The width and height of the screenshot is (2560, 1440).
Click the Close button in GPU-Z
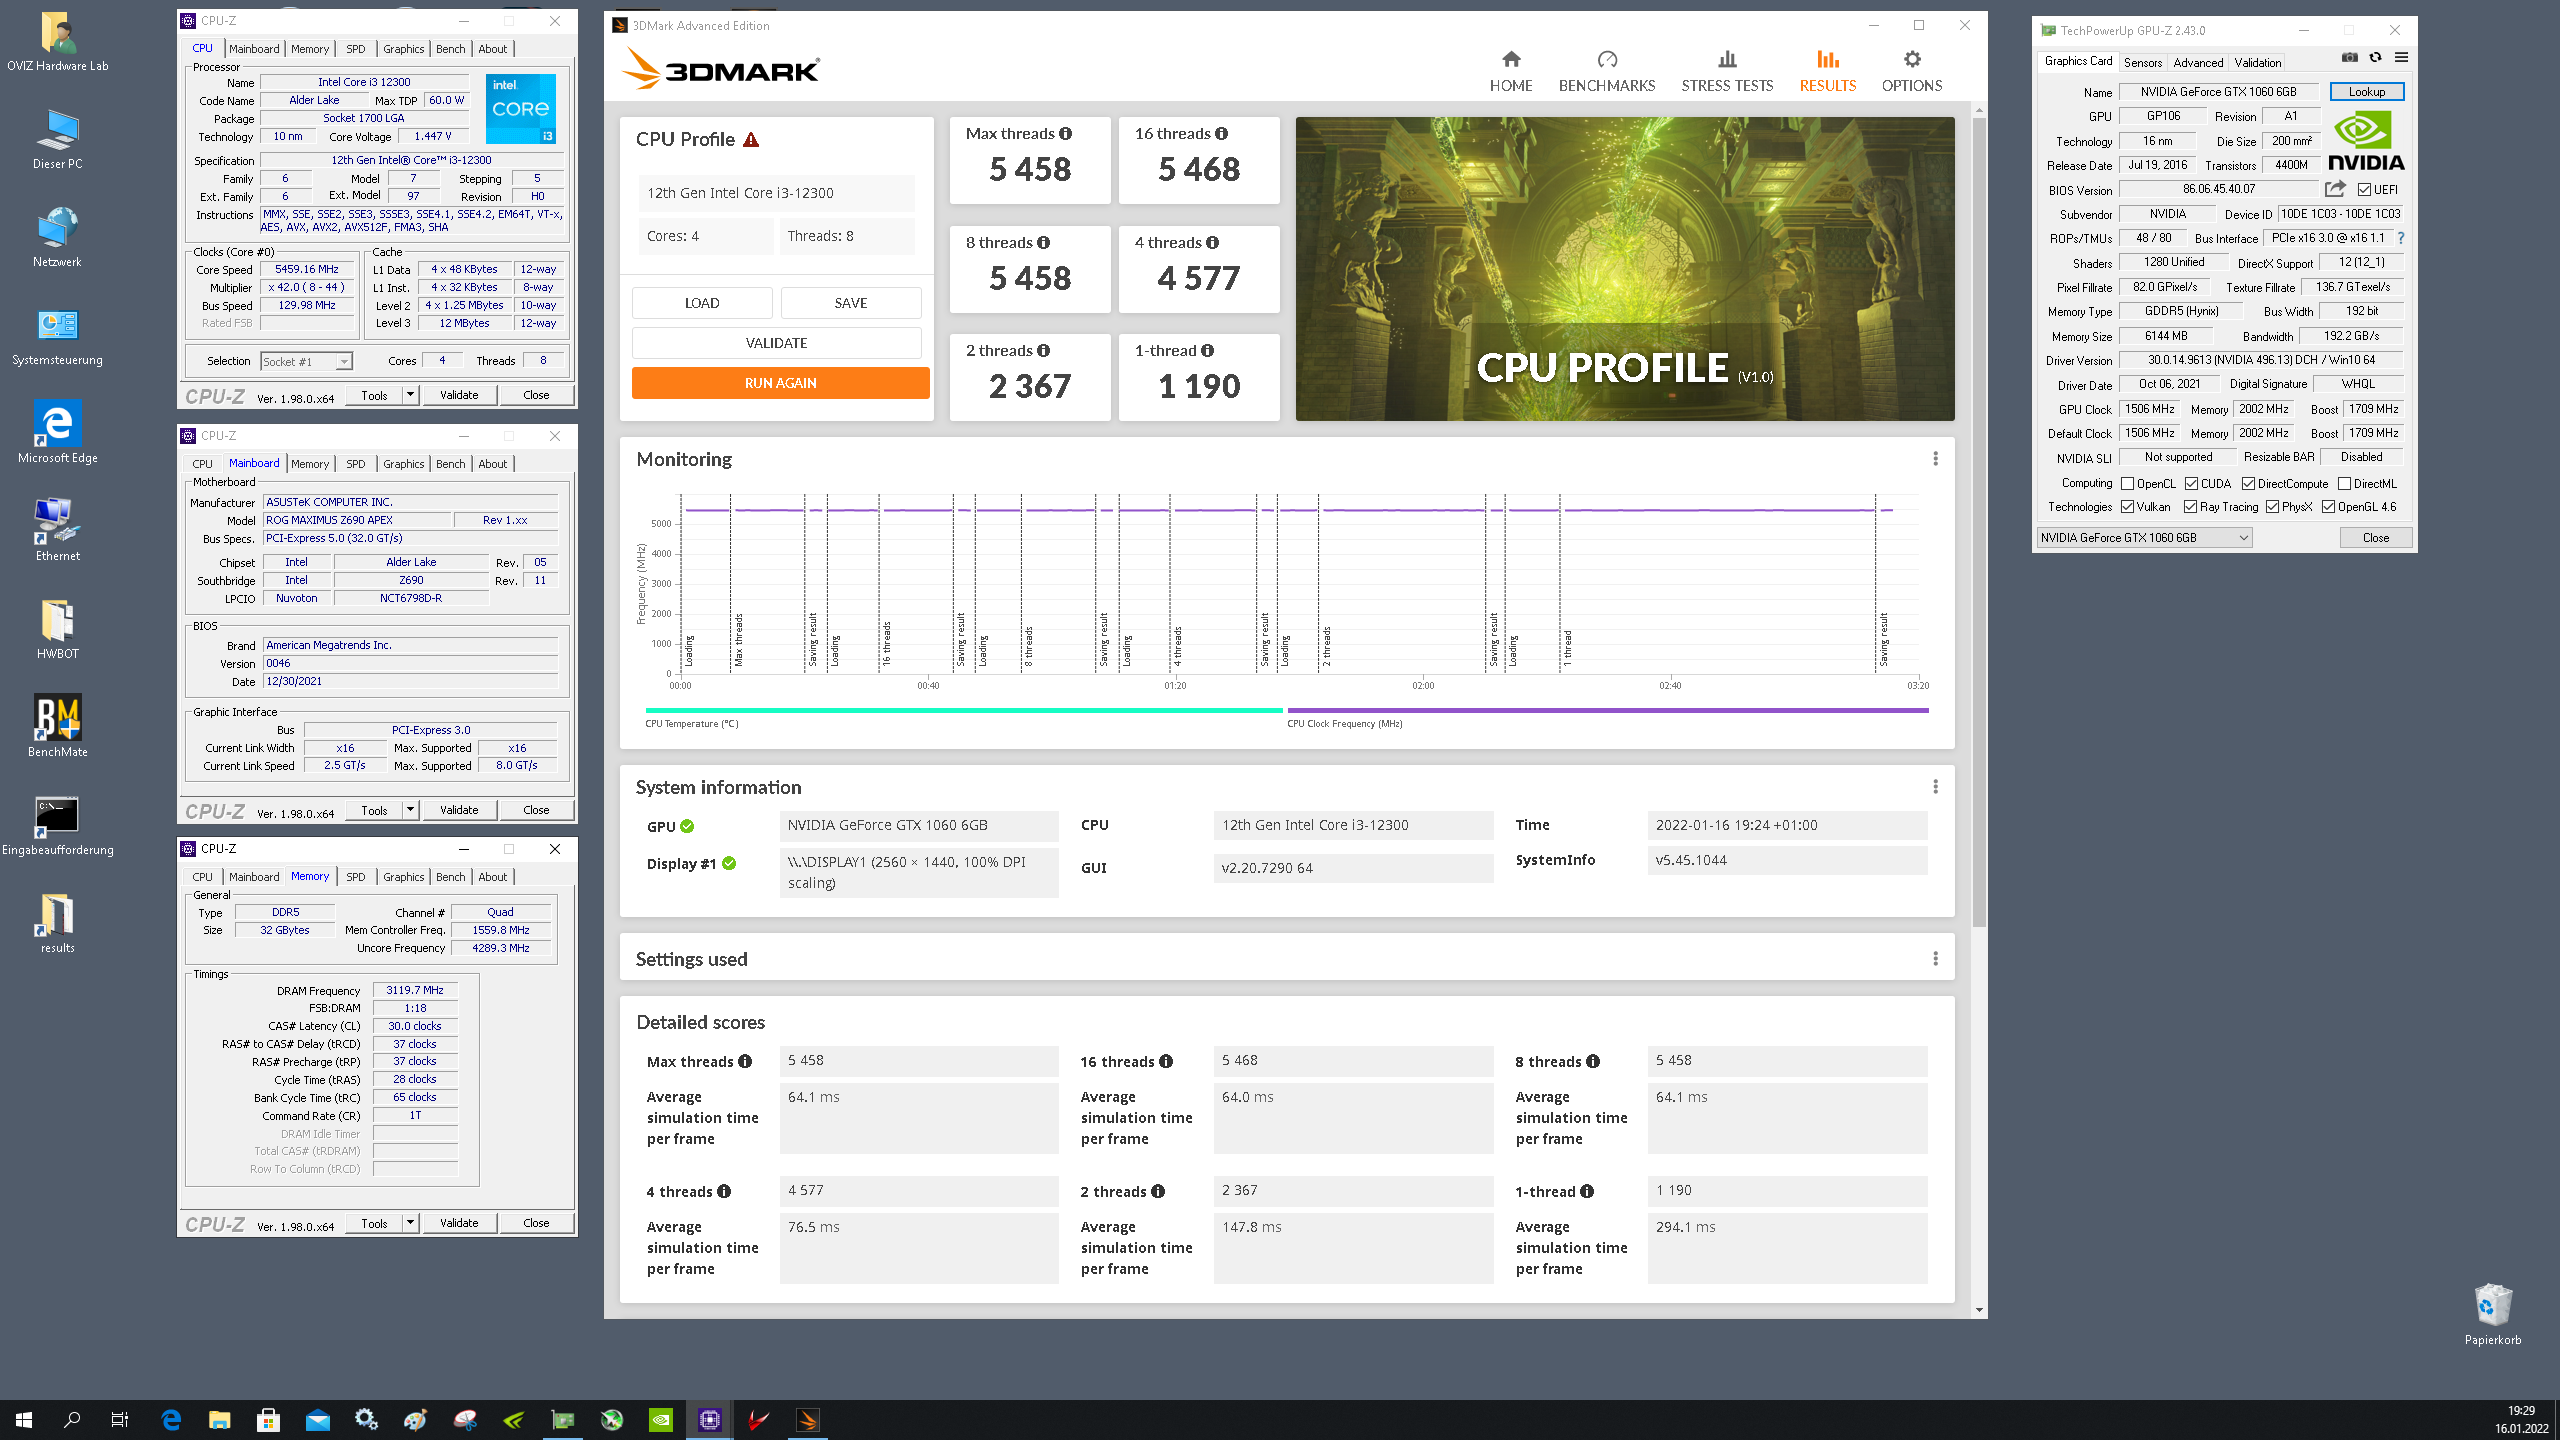(2375, 538)
